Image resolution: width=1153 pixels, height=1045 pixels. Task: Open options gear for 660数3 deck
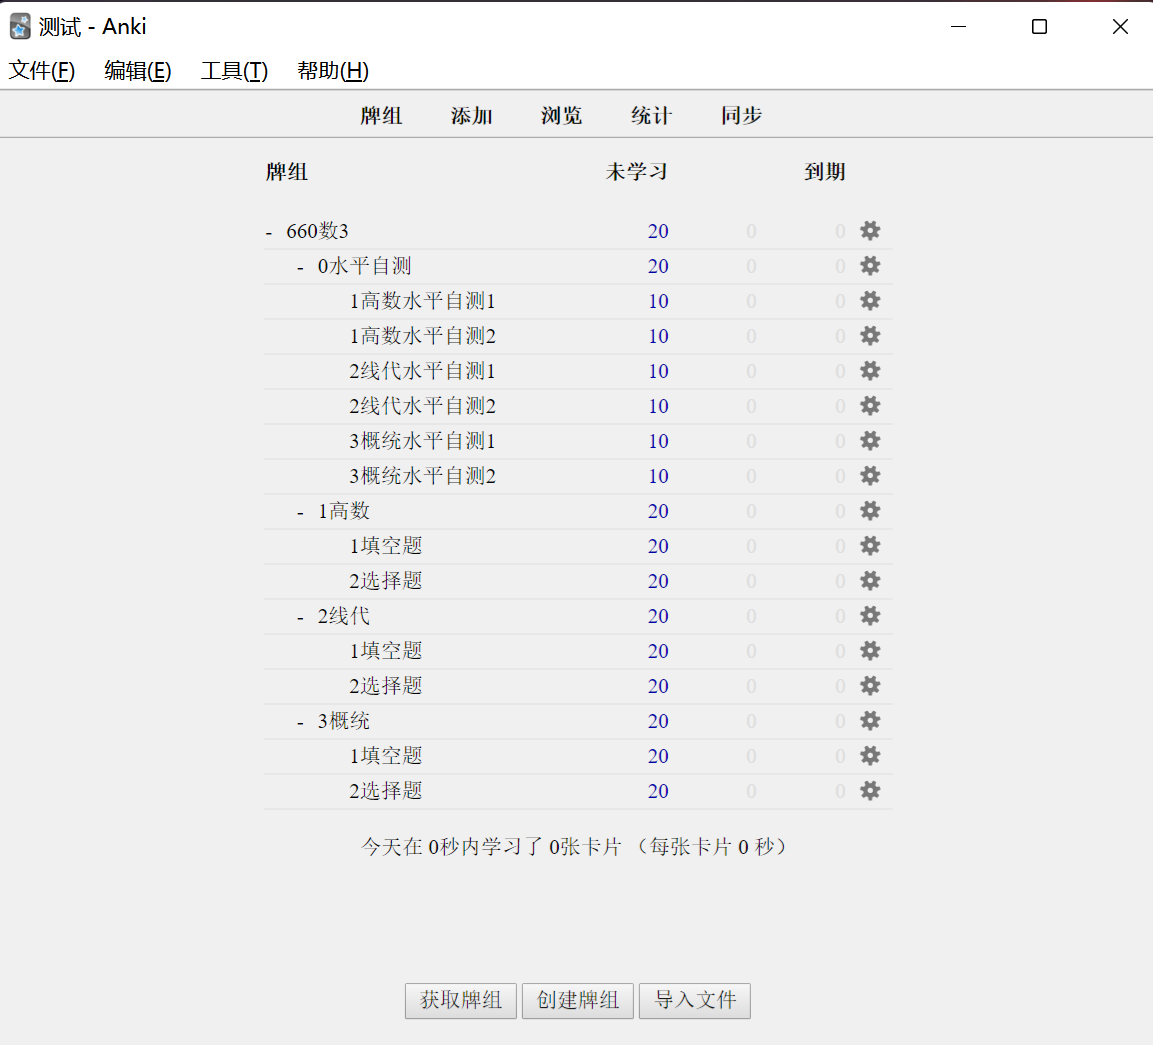click(870, 231)
